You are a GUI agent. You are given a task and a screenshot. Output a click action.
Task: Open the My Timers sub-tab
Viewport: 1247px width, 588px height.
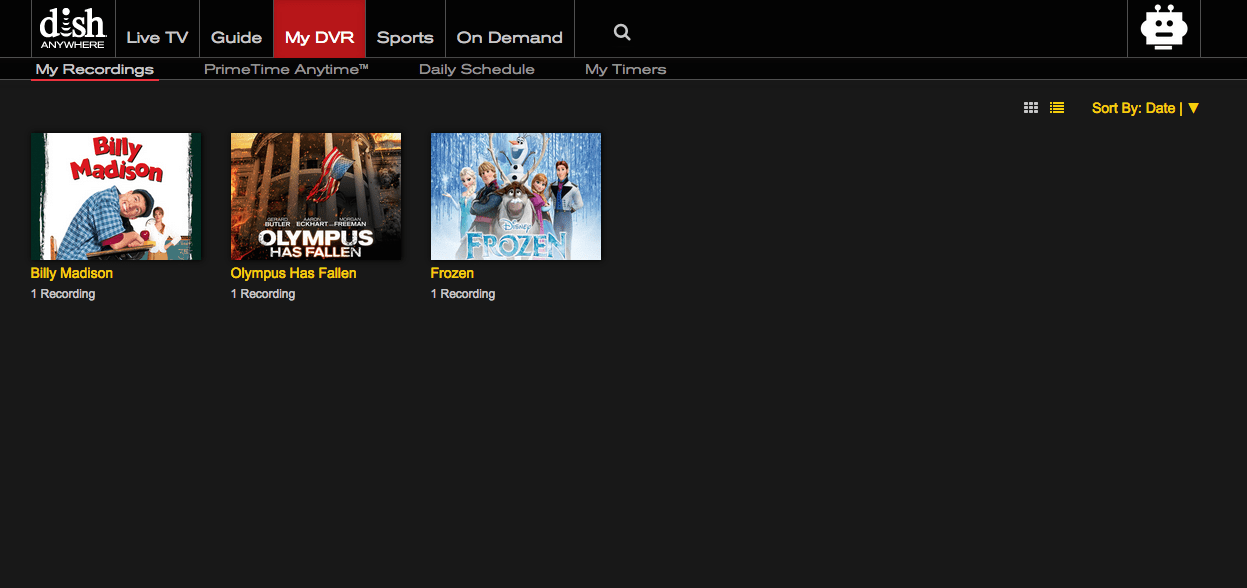pyautogui.click(x=625, y=69)
